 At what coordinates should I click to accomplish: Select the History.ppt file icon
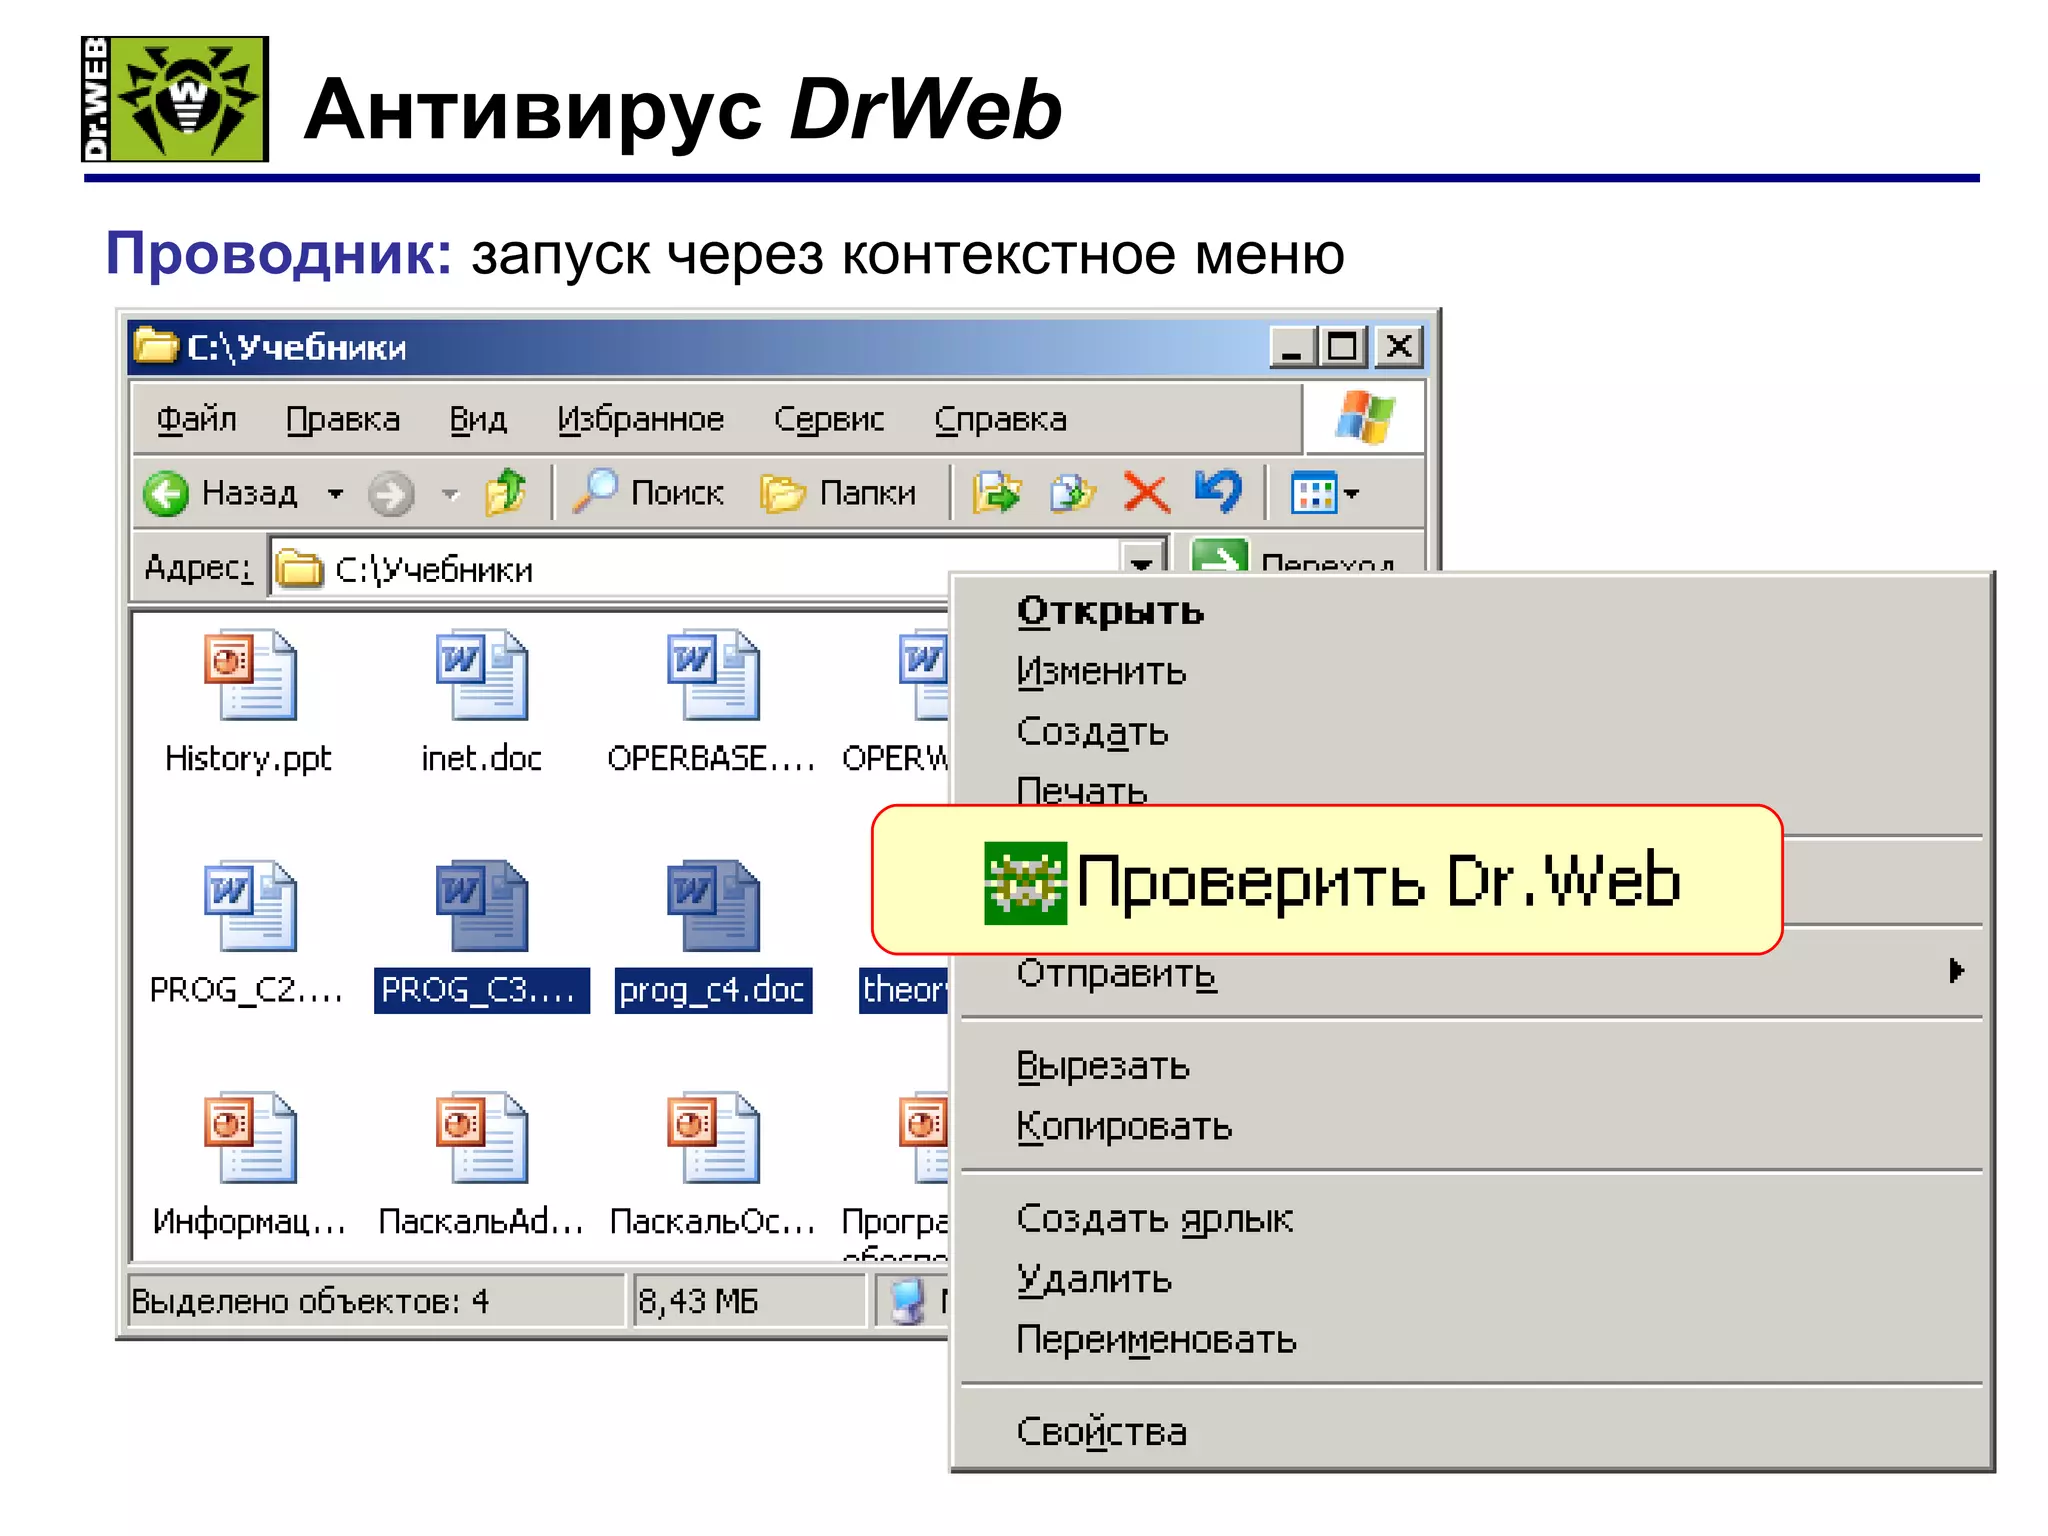(x=250, y=674)
